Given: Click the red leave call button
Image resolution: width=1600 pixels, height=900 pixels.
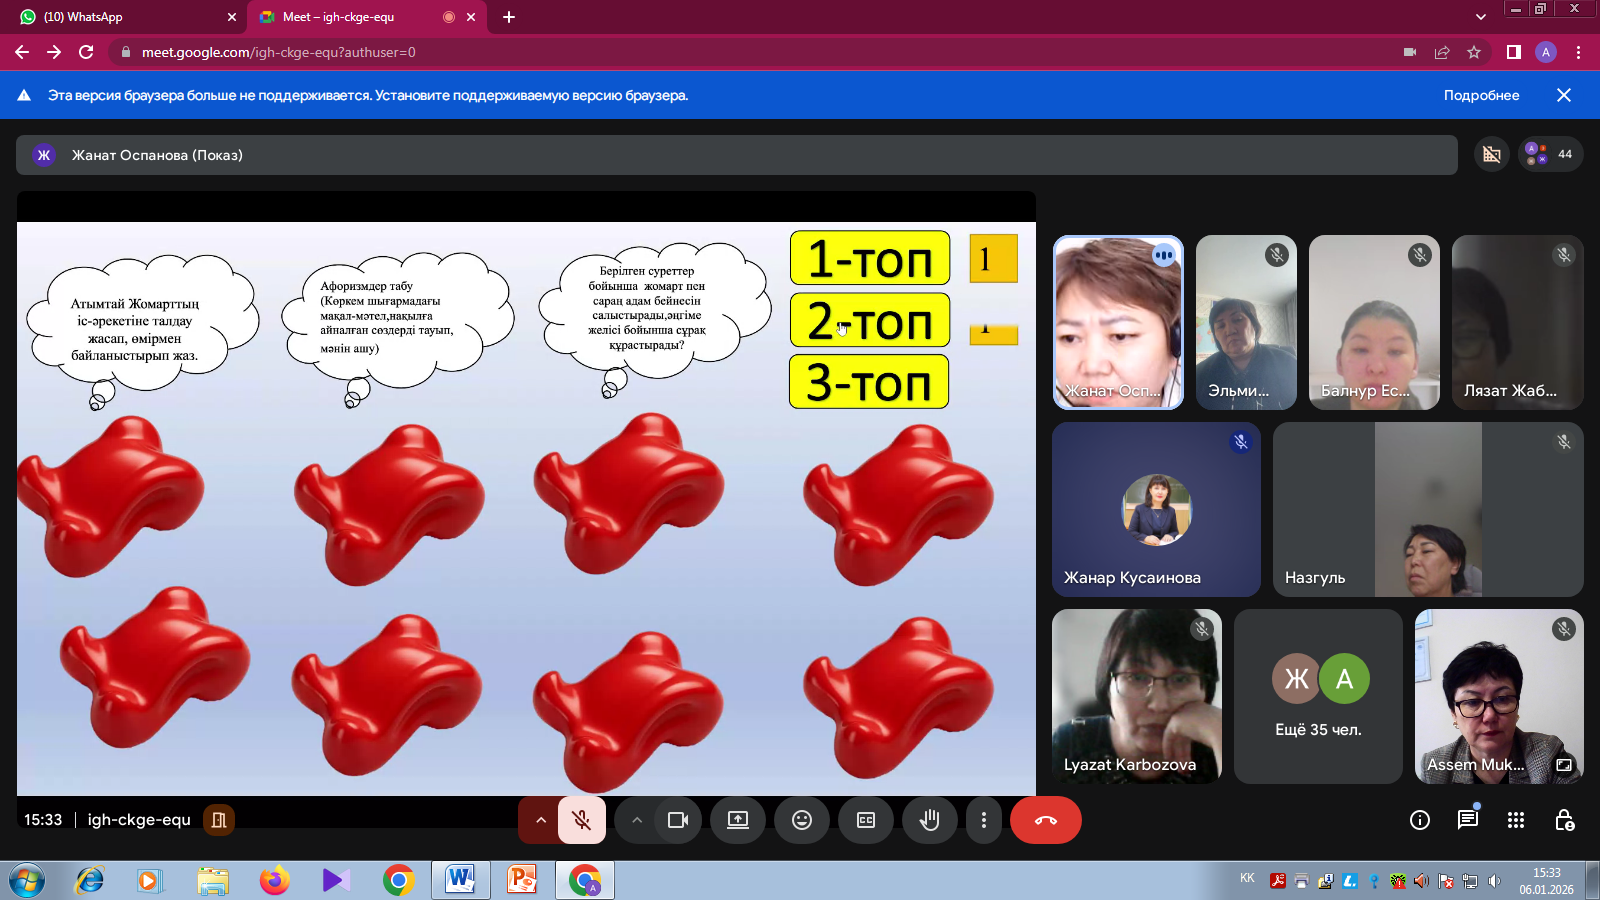Looking at the screenshot, I should (1045, 820).
